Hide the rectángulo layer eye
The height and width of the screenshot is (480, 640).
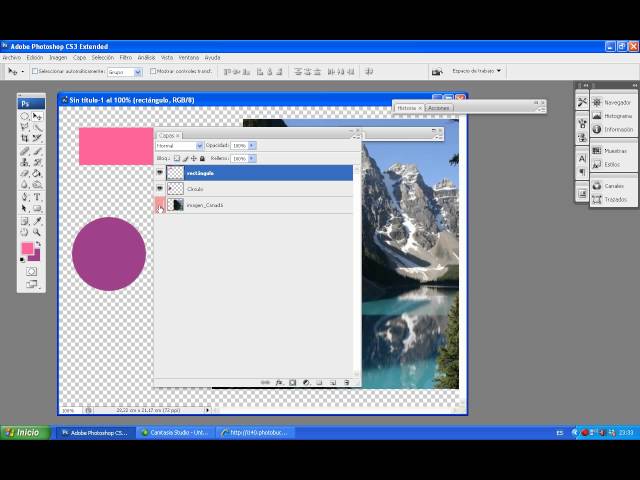tap(160, 173)
